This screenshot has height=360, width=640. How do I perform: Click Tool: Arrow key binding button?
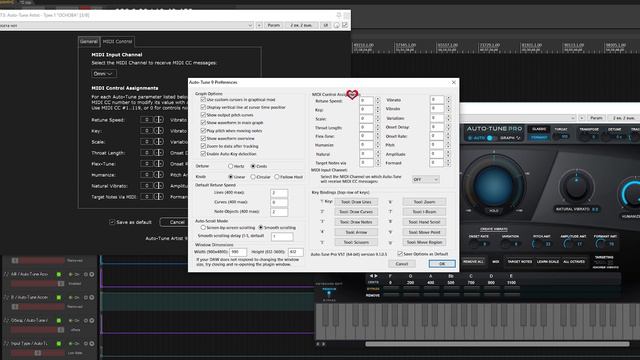click(x=356, y=232)
